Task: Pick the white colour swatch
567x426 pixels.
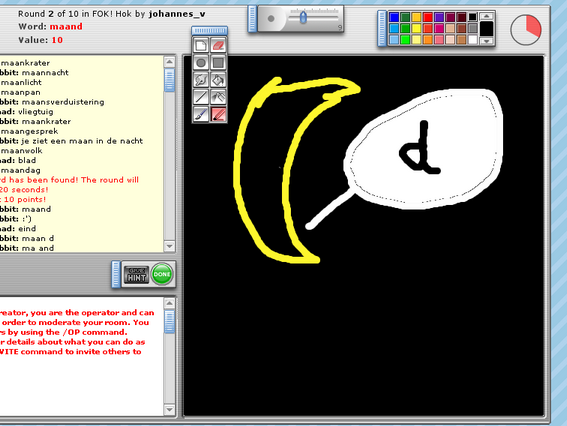Action: point(473,39)
